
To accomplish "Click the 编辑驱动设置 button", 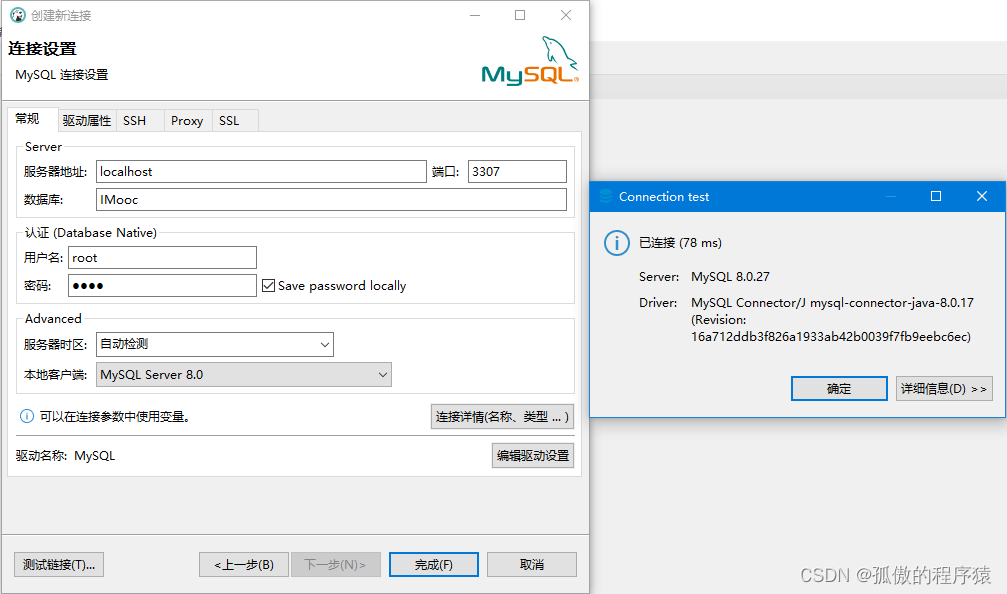I will coord(533,455).
